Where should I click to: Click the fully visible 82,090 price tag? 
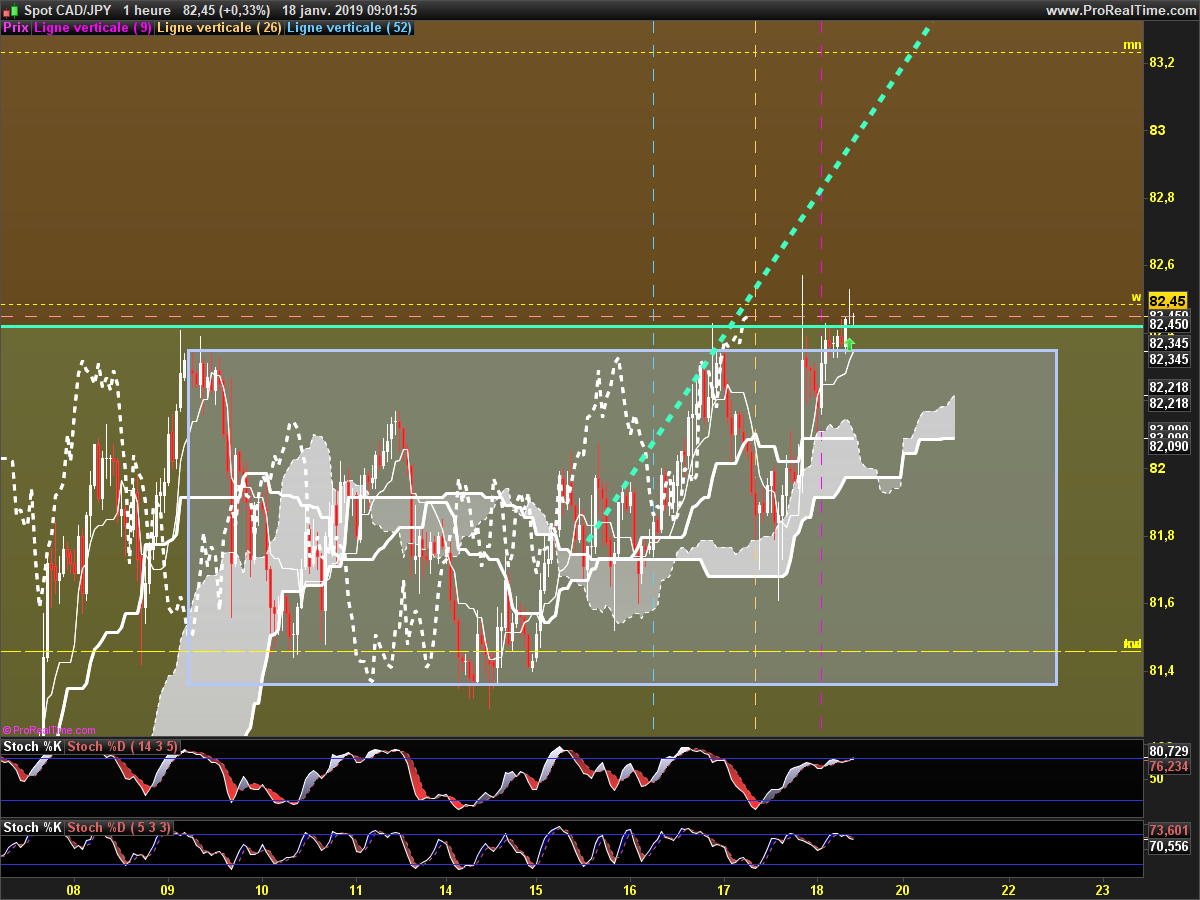tap(1168, 445)
